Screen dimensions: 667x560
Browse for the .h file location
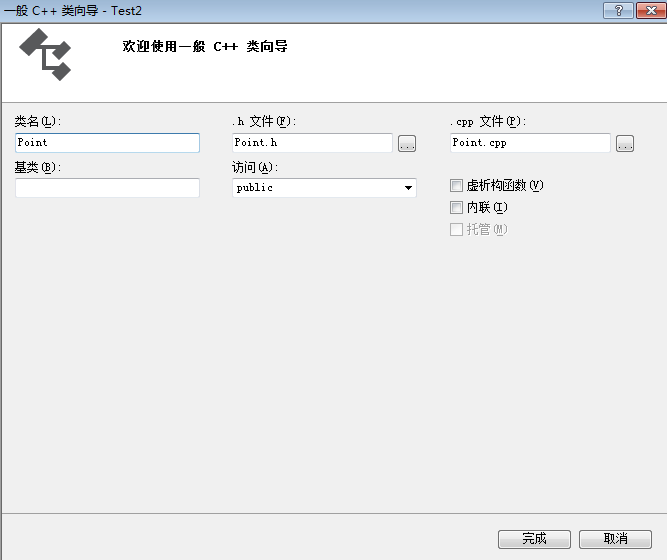click(x=407, y=143)
